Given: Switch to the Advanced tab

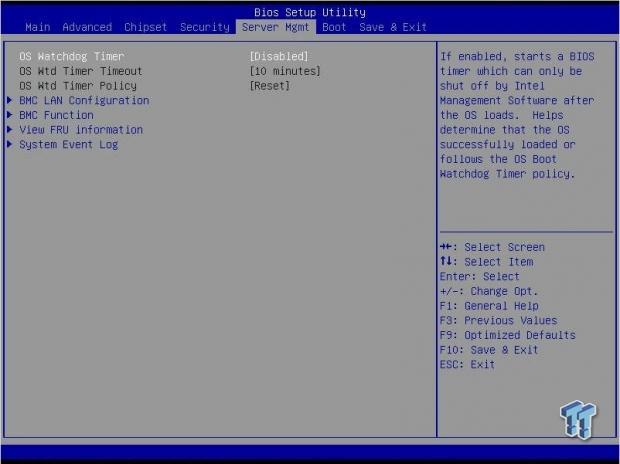Looking at the screenshot, I should coord(87,27).
